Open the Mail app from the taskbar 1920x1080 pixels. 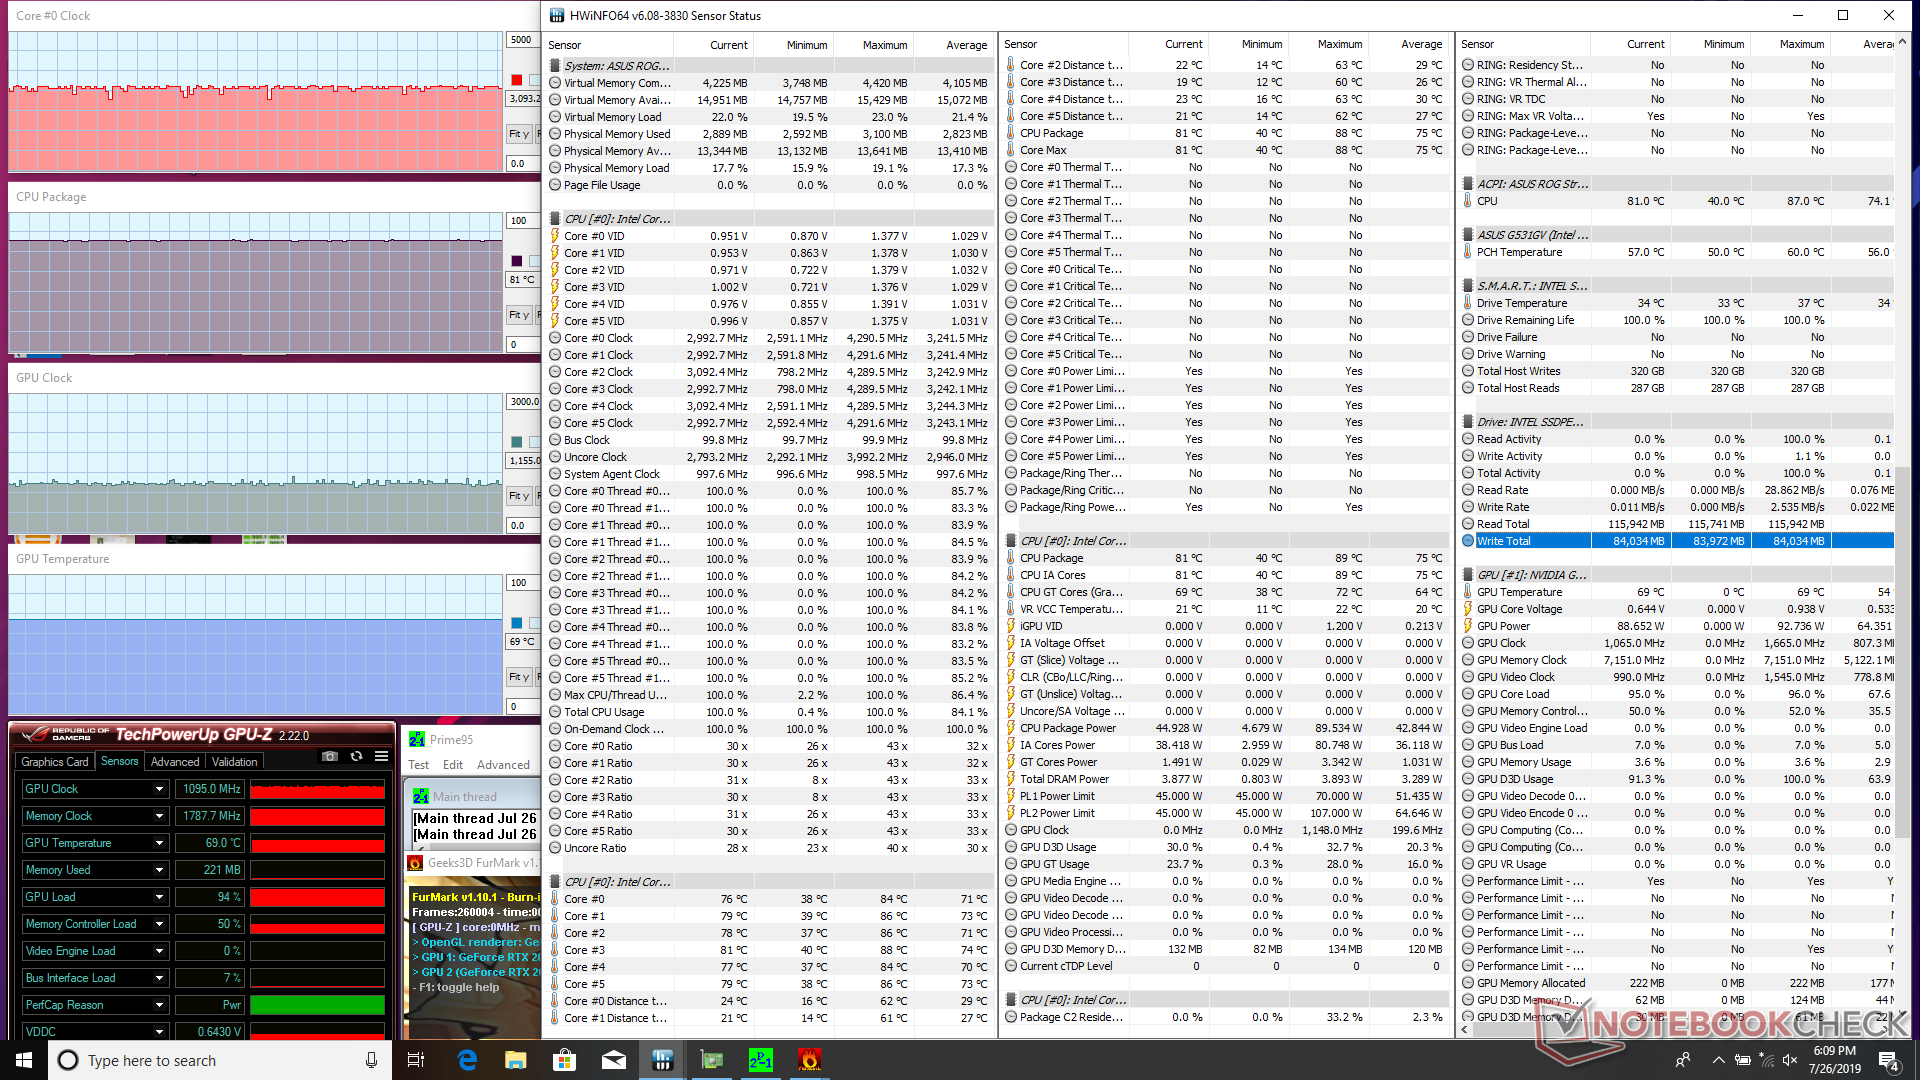[614, 1060]
